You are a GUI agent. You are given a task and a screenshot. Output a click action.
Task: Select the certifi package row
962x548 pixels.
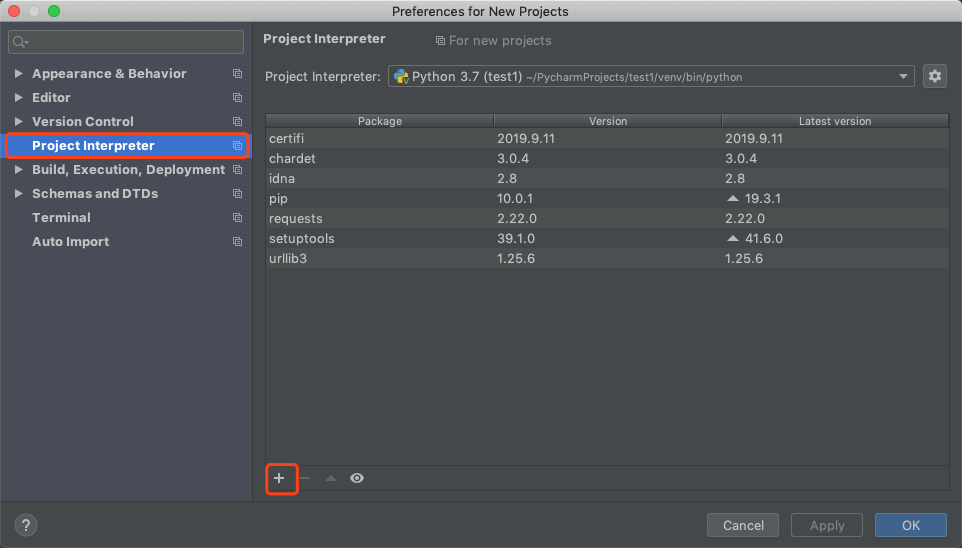pyautogui.click(x=607, y=139)
